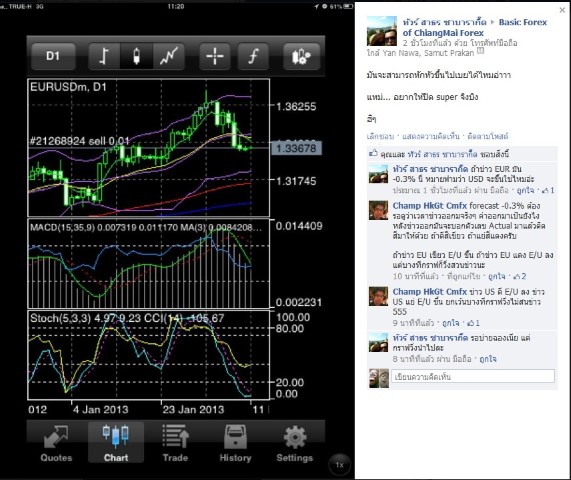
Task: Enable the crosshair tool
Action: pyautogui.click(x=215, y=56)
